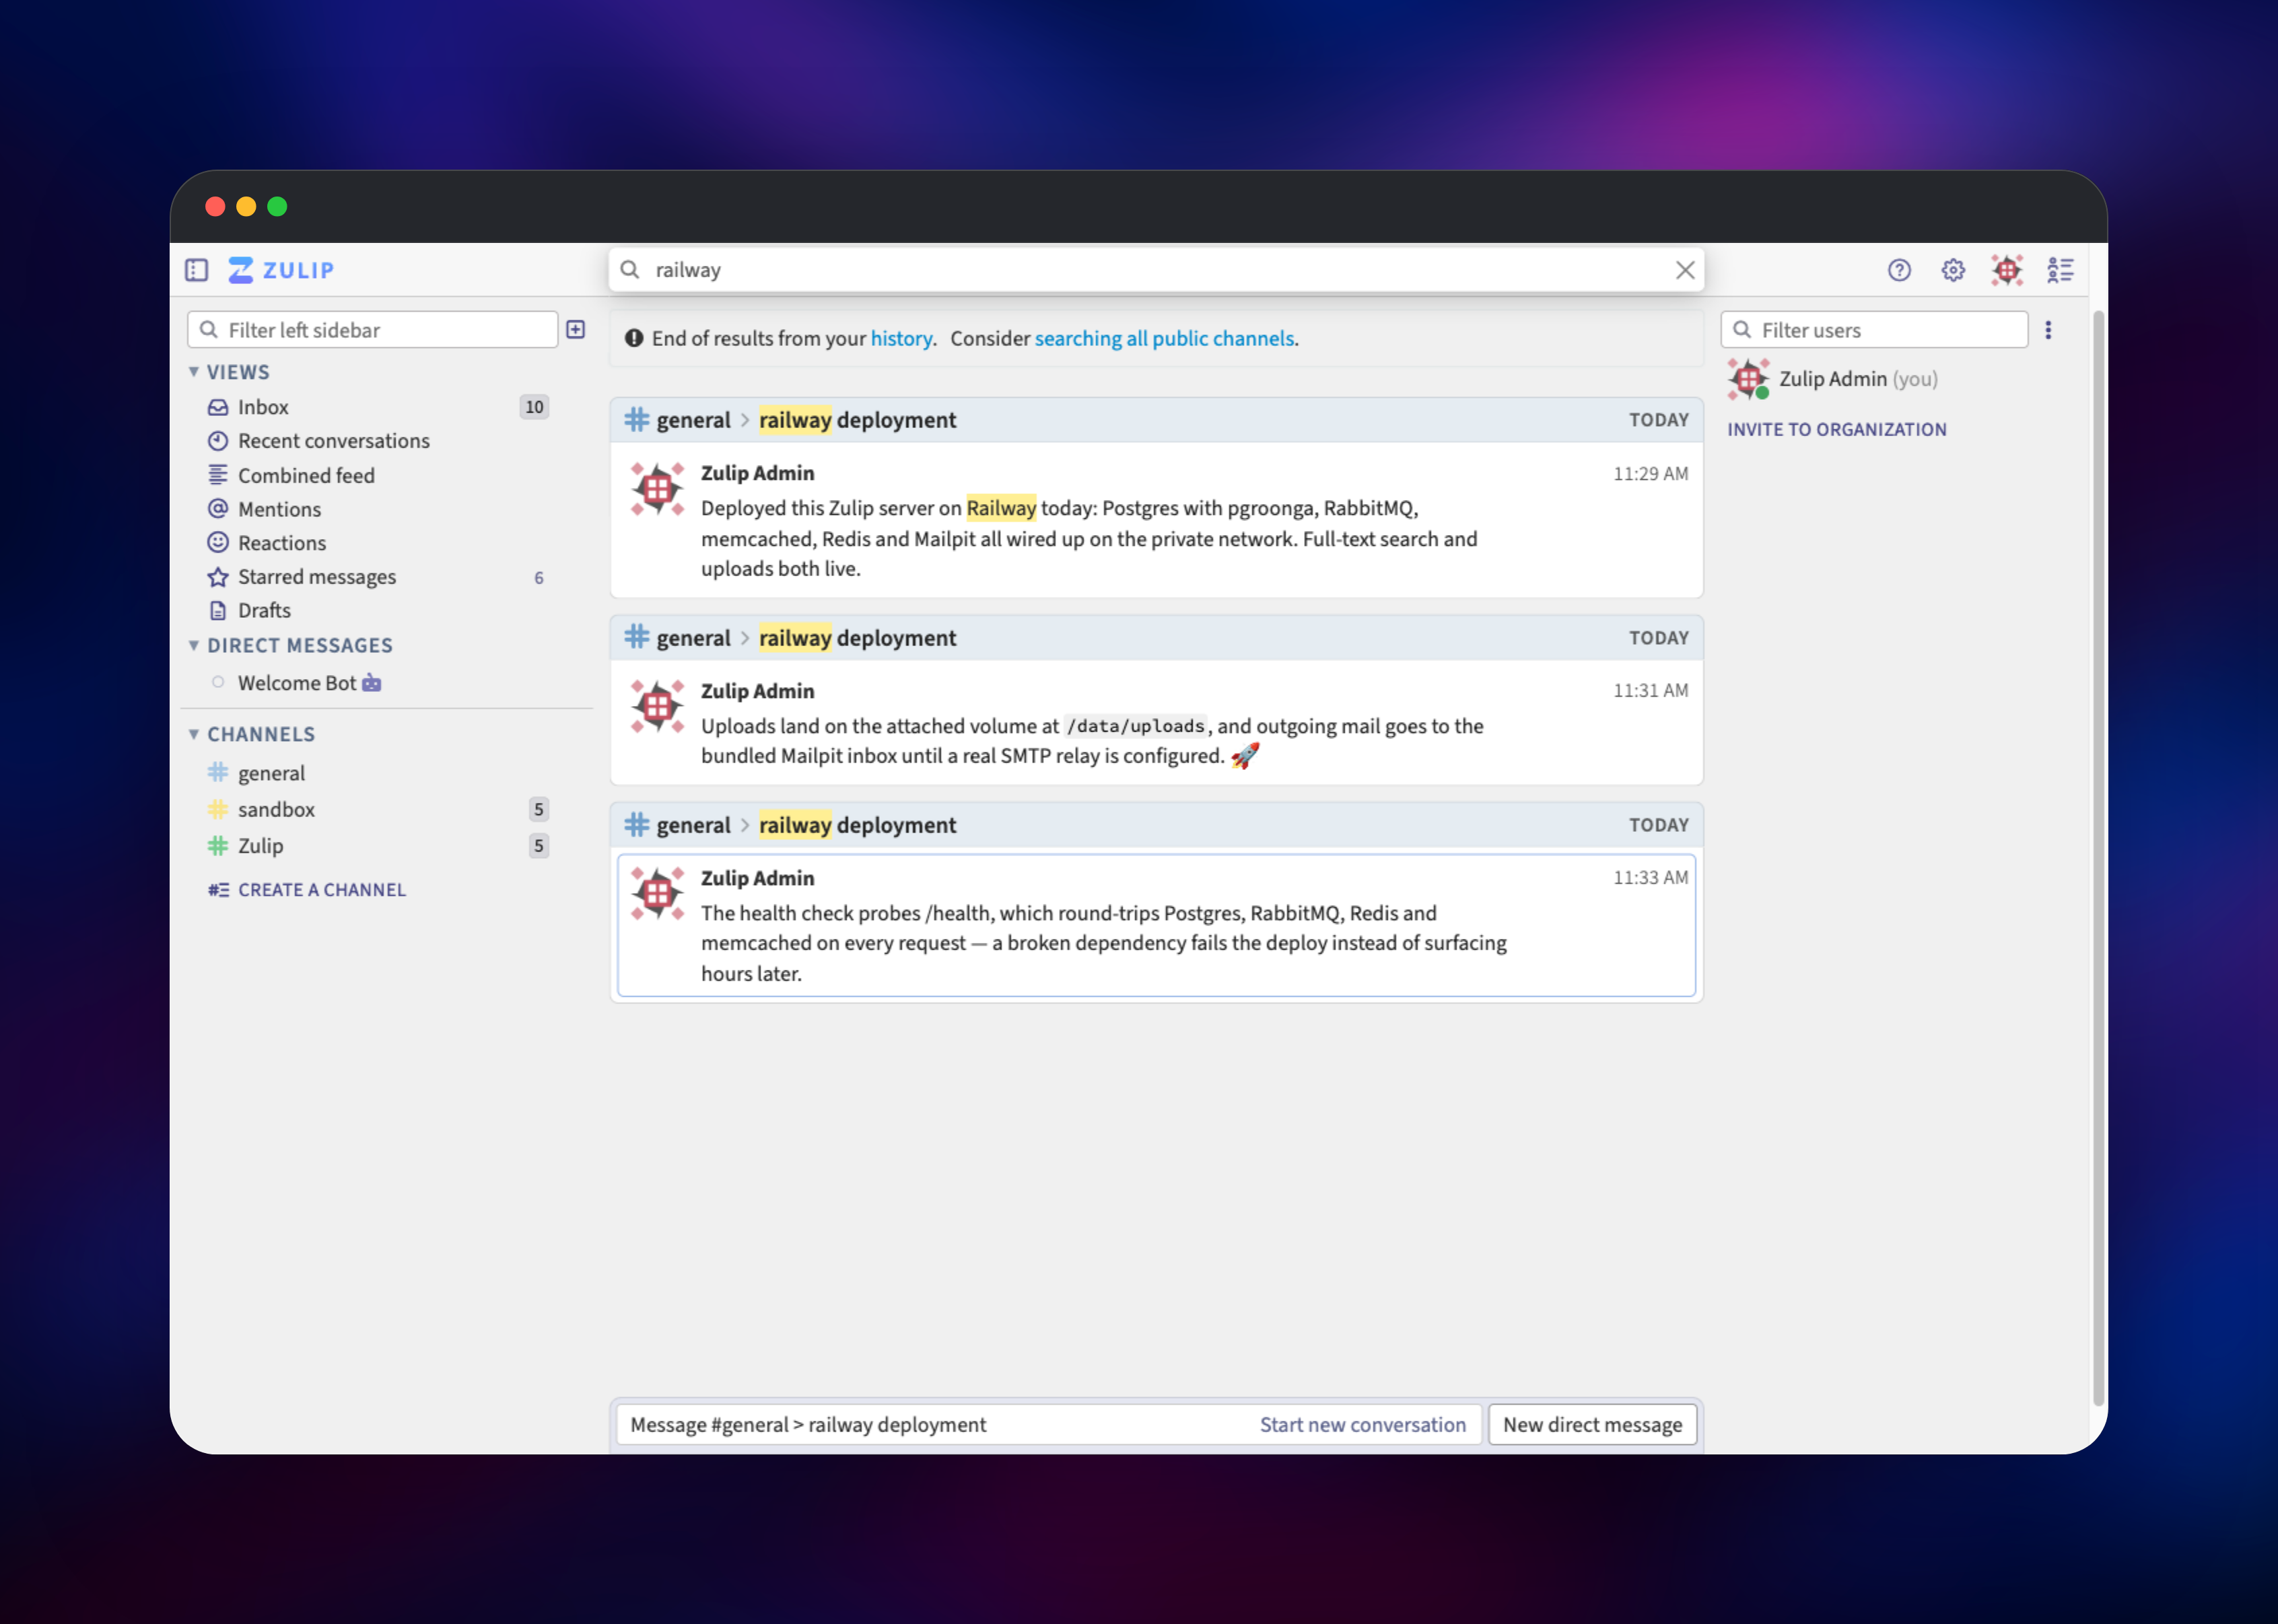This screenshot has width=2278, height=1624.
Task: Click the Mentions at-sign icon
Action: [218, 508]
